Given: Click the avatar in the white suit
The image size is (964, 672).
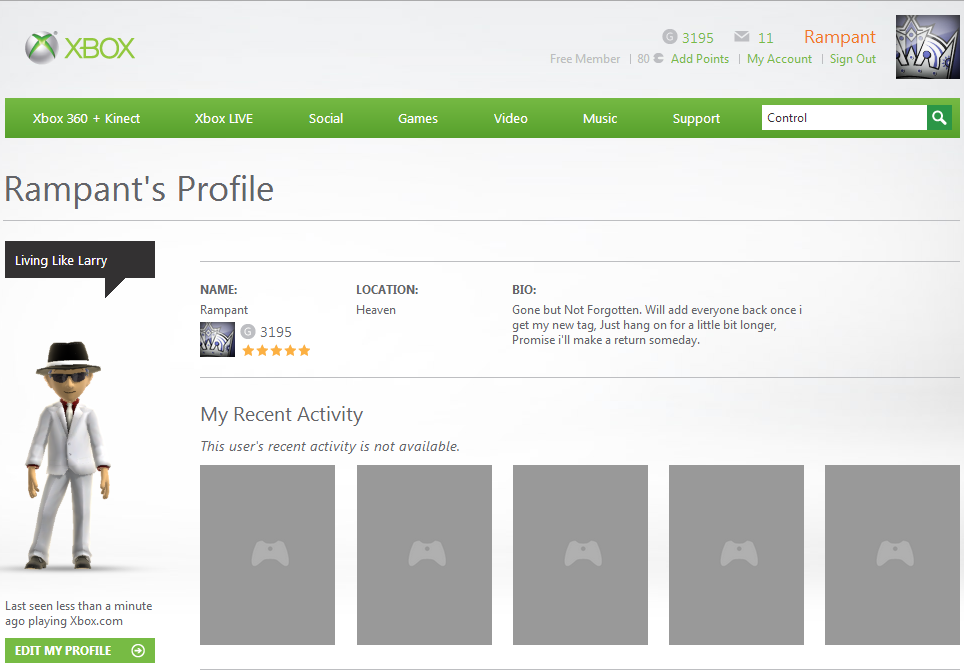Looking at the screenshot, I should (68, 455).
